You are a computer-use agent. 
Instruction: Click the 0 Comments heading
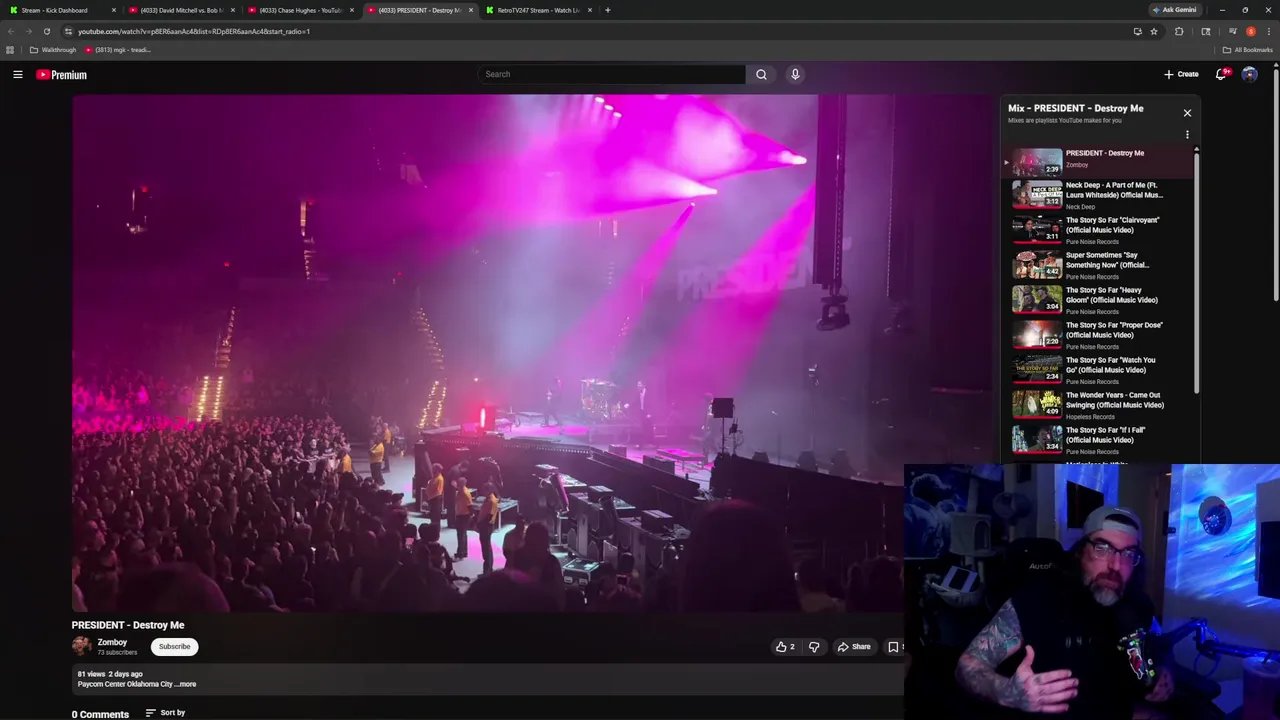point(100,714)
